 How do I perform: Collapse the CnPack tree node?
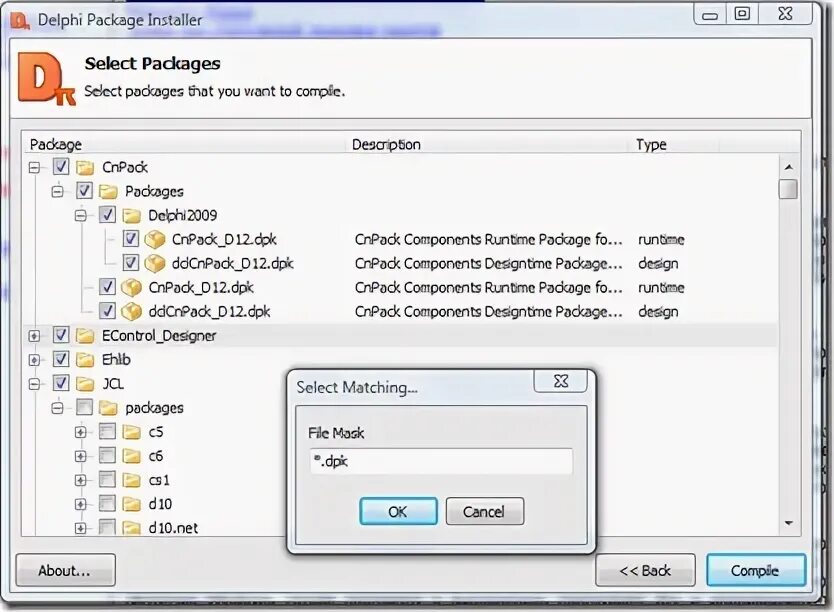tap(34, 168)
